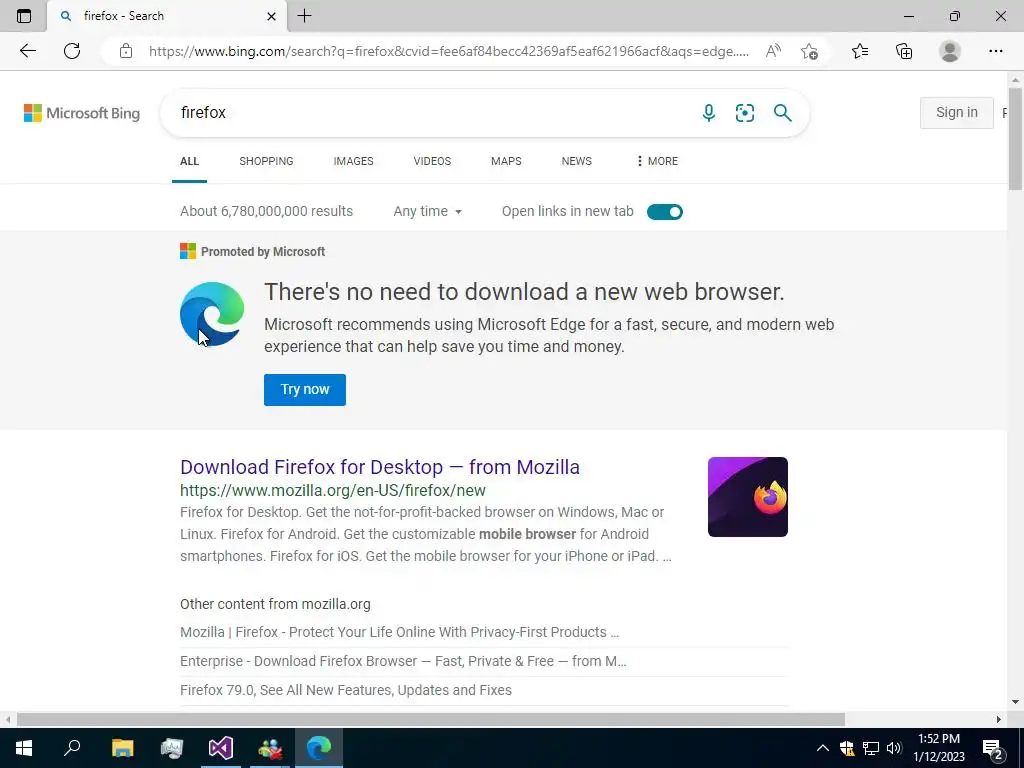The width and height of the screenshot is (1024, 768).
Task: Open the tab actions menu icon
Action: [24, 16]
